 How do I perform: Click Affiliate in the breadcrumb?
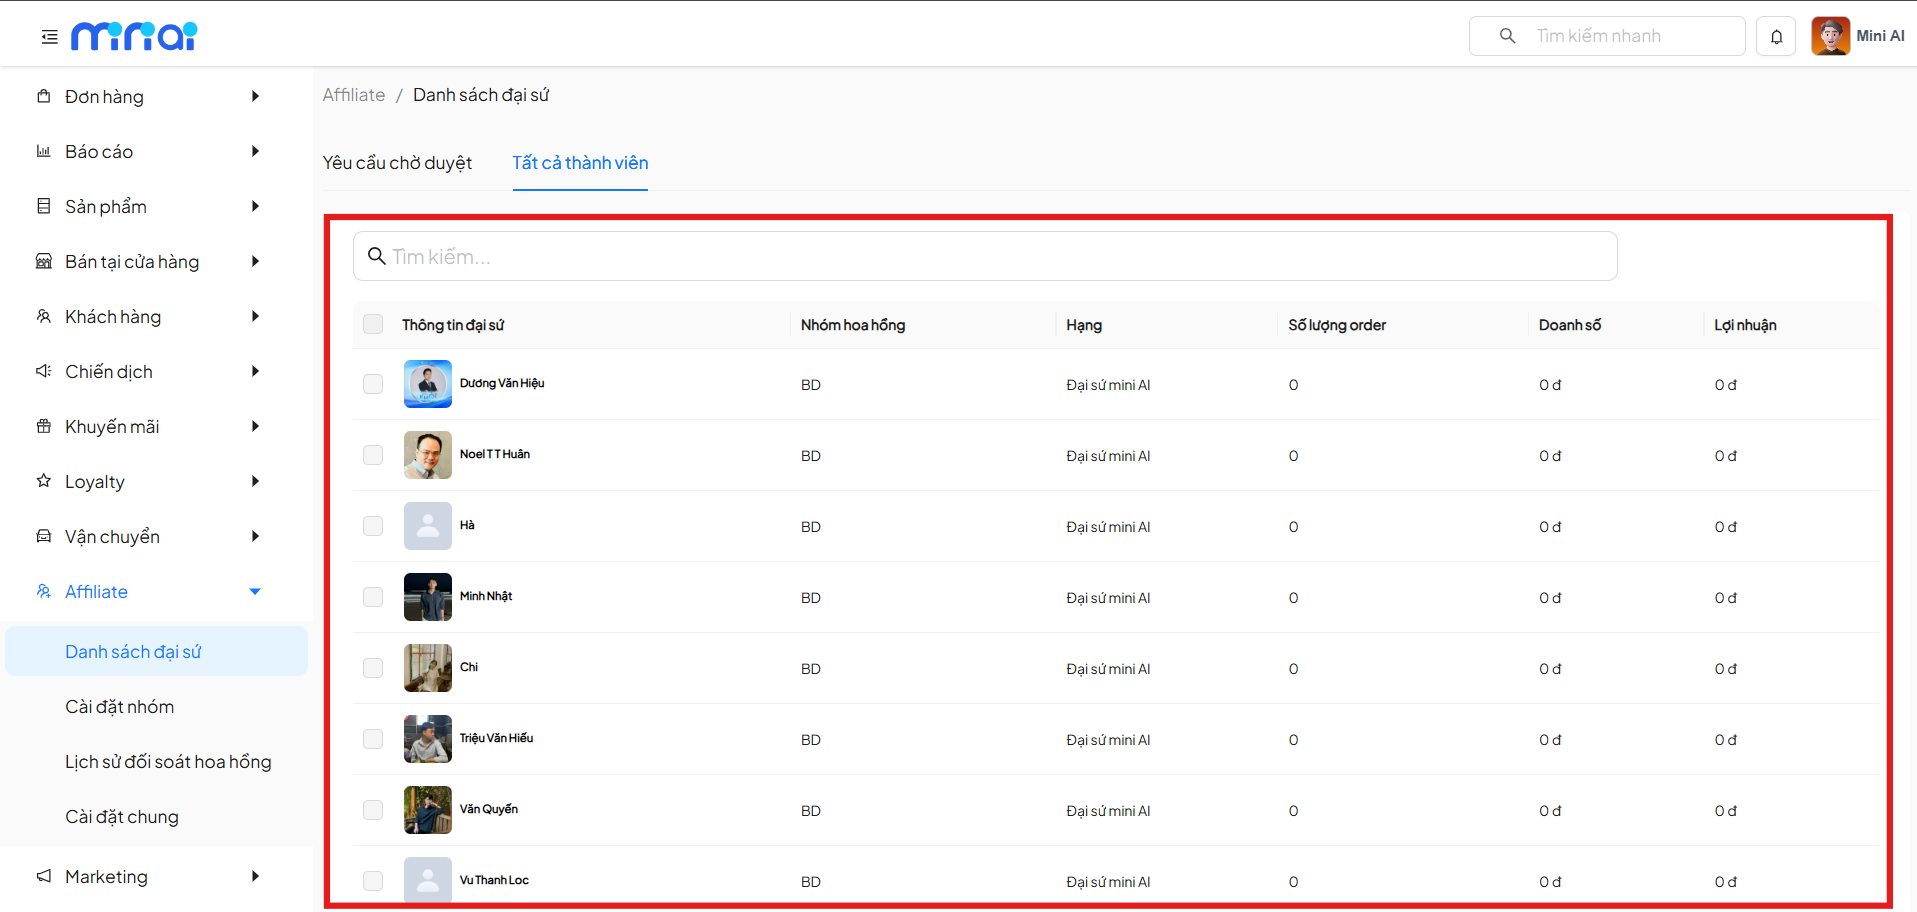coord(353,95)
